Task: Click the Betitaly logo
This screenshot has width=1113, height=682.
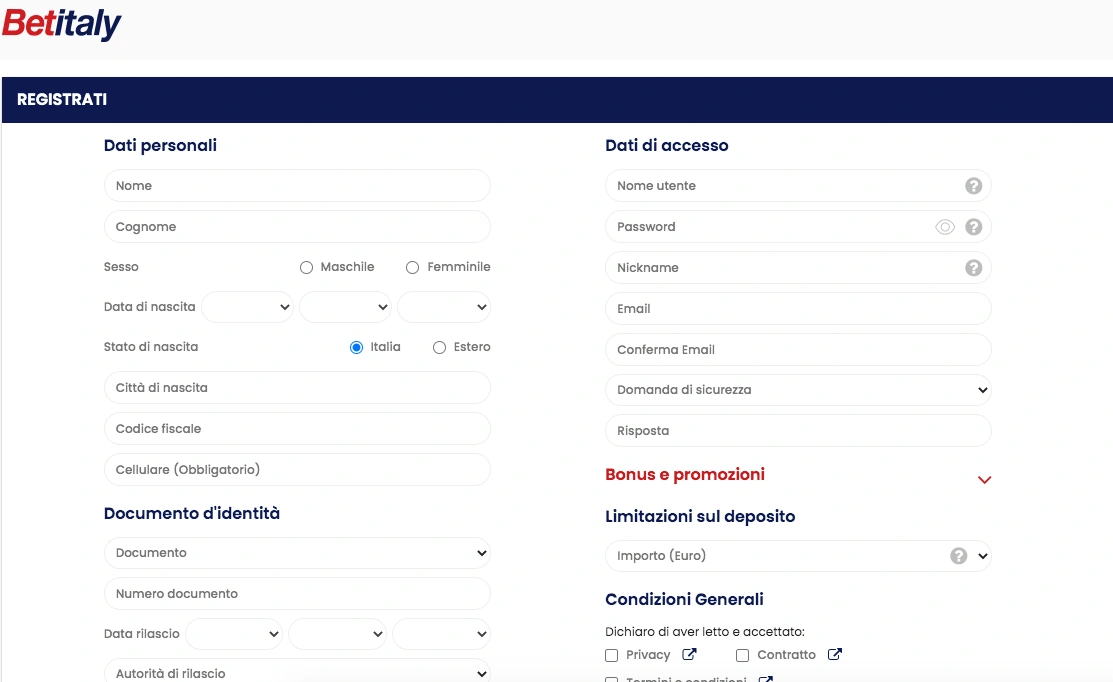Action: tap(62, 23)
